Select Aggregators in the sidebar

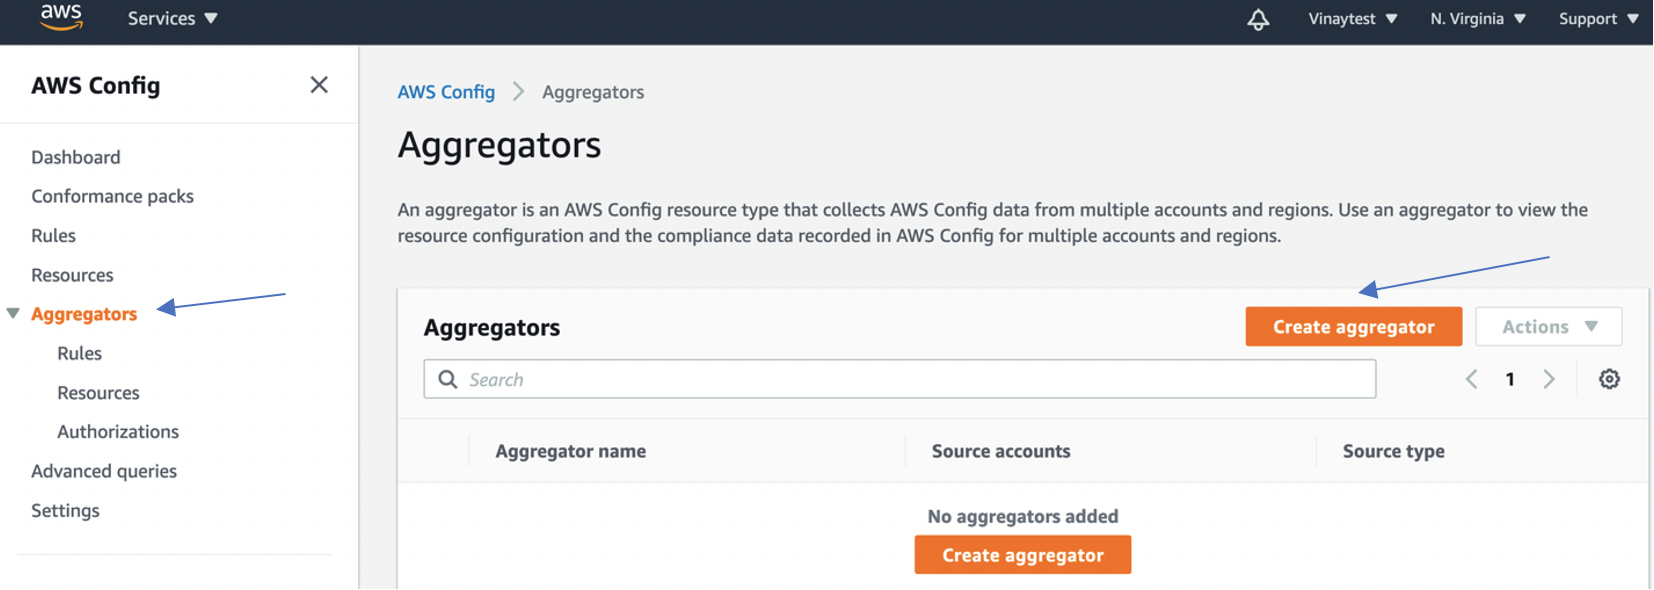pos(84,314)
